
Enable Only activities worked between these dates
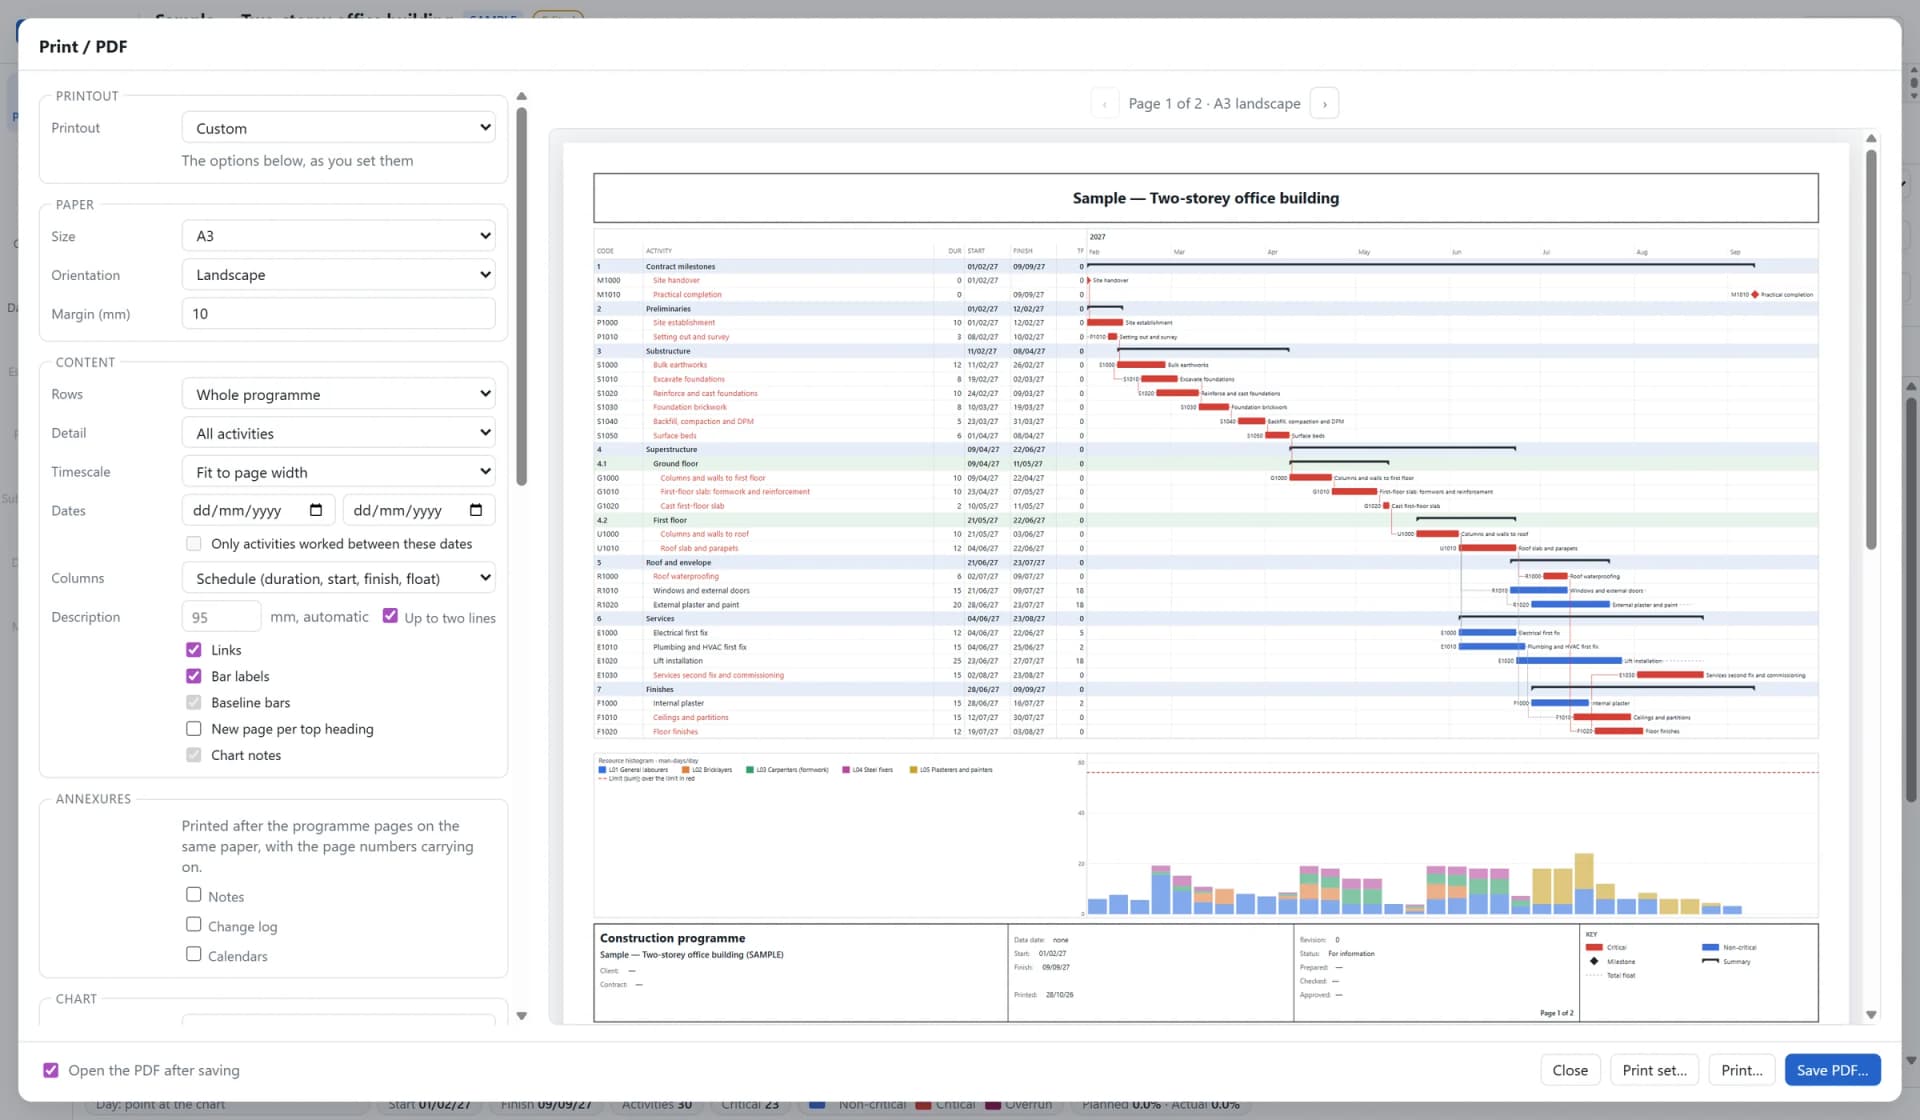[194, 543]
